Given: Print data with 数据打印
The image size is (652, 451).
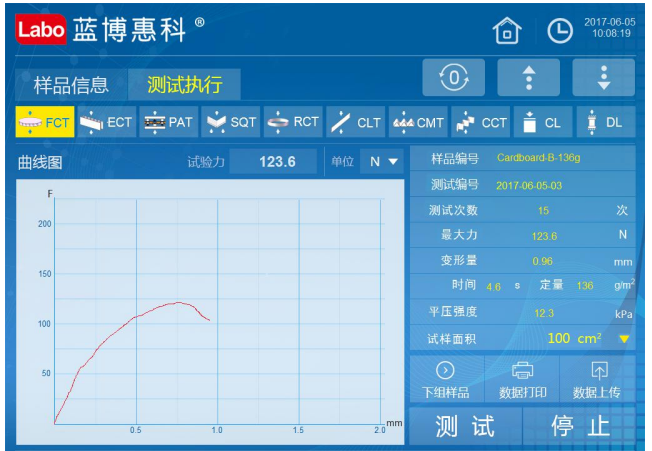Looking at the screenshot, I should 522,379.
